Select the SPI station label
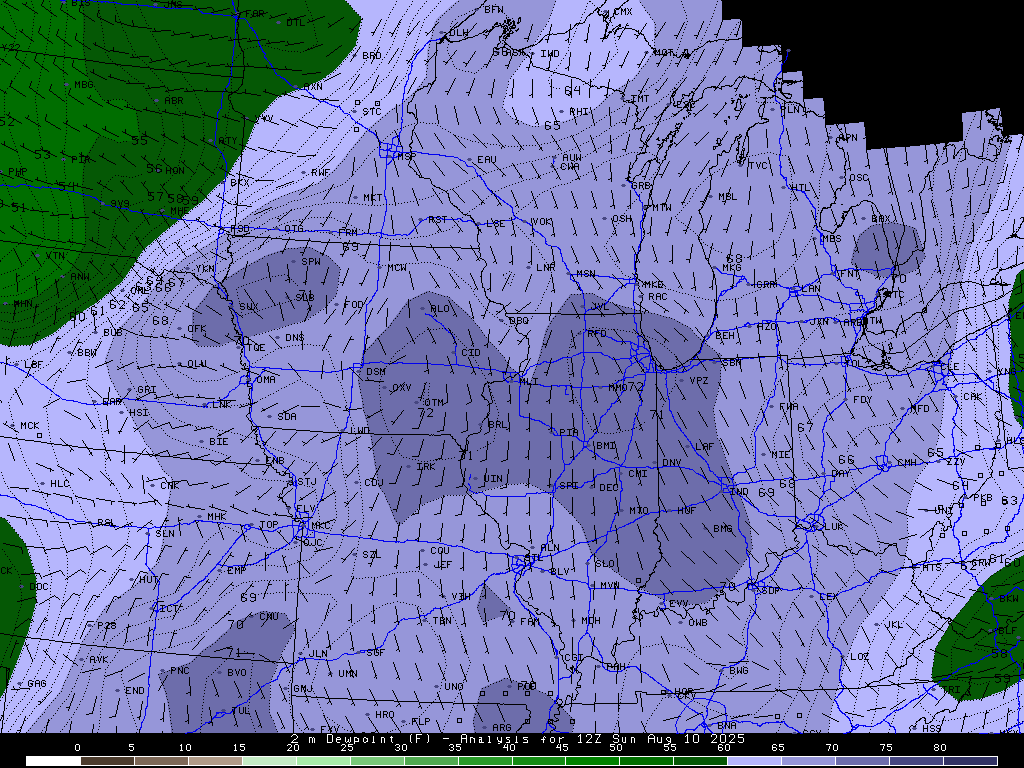This screenshot has width=1024, height=768. (569, 486)
